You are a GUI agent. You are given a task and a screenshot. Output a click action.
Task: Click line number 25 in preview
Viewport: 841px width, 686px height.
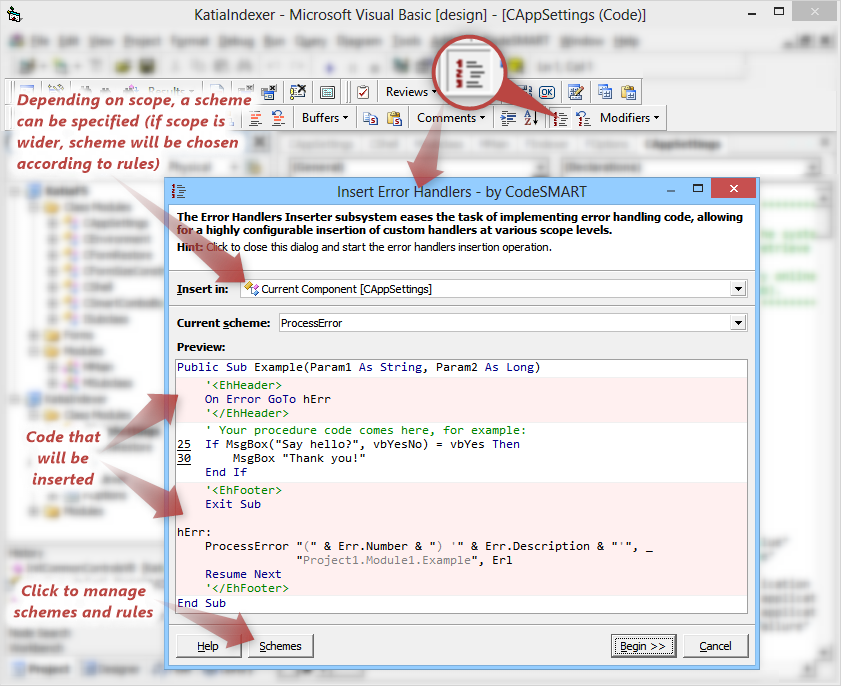184,445
